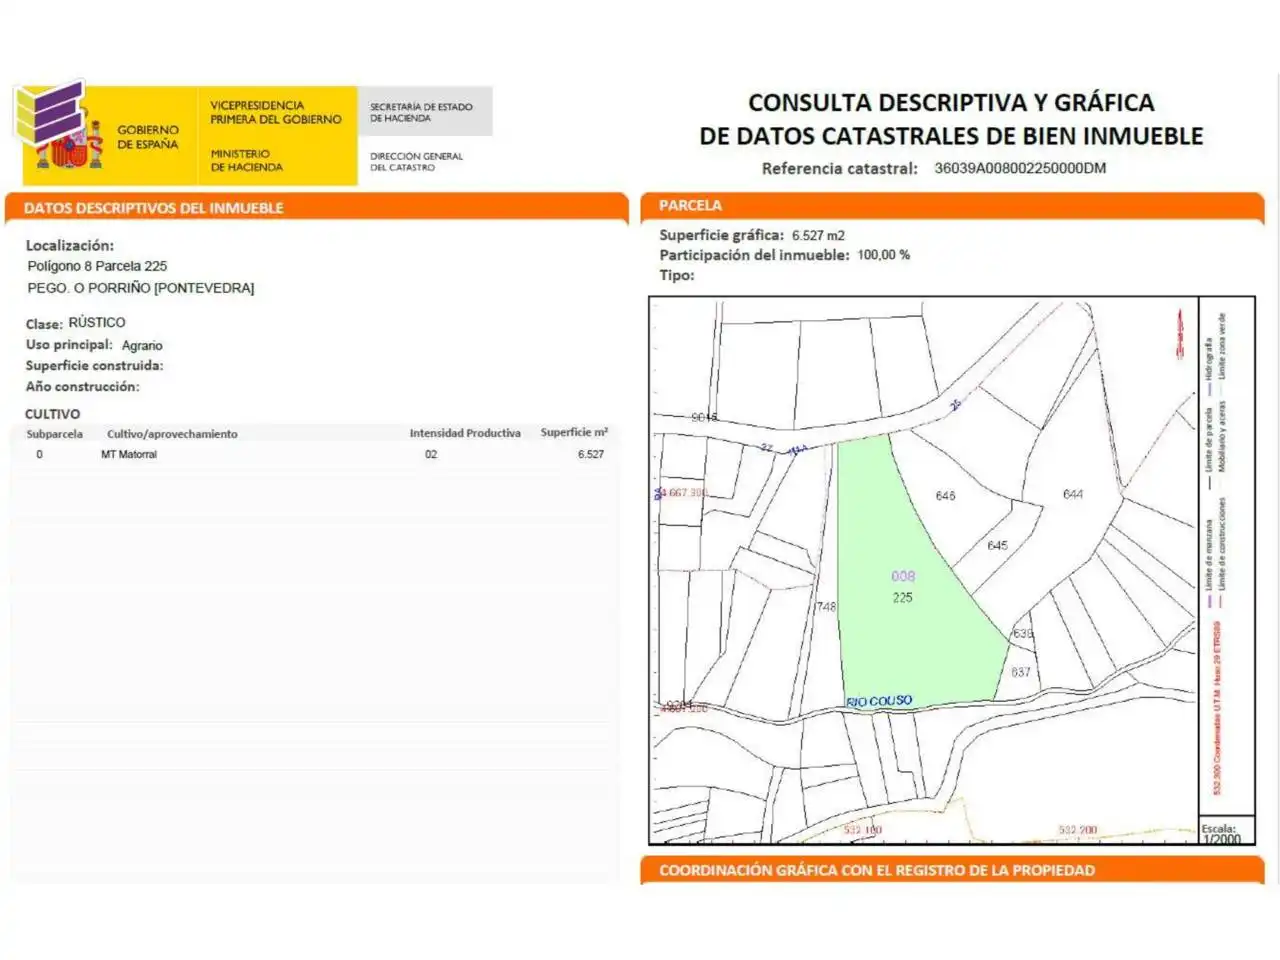Click parcel 644 on the cadastral map

(1073, 494)
